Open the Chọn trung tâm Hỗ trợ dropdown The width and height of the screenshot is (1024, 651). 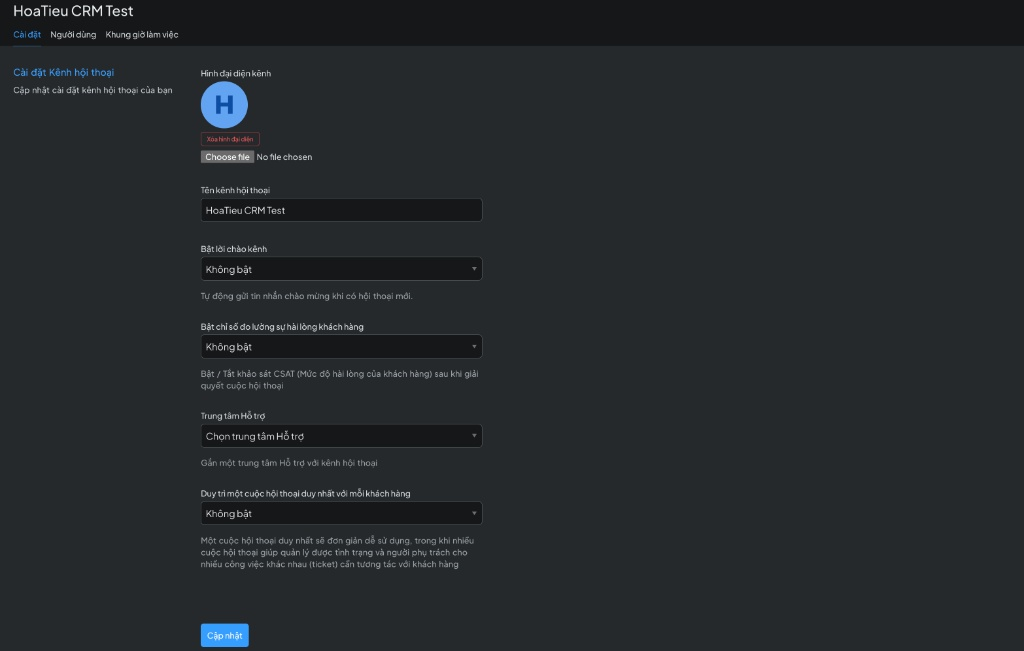[x=341, y=436]
